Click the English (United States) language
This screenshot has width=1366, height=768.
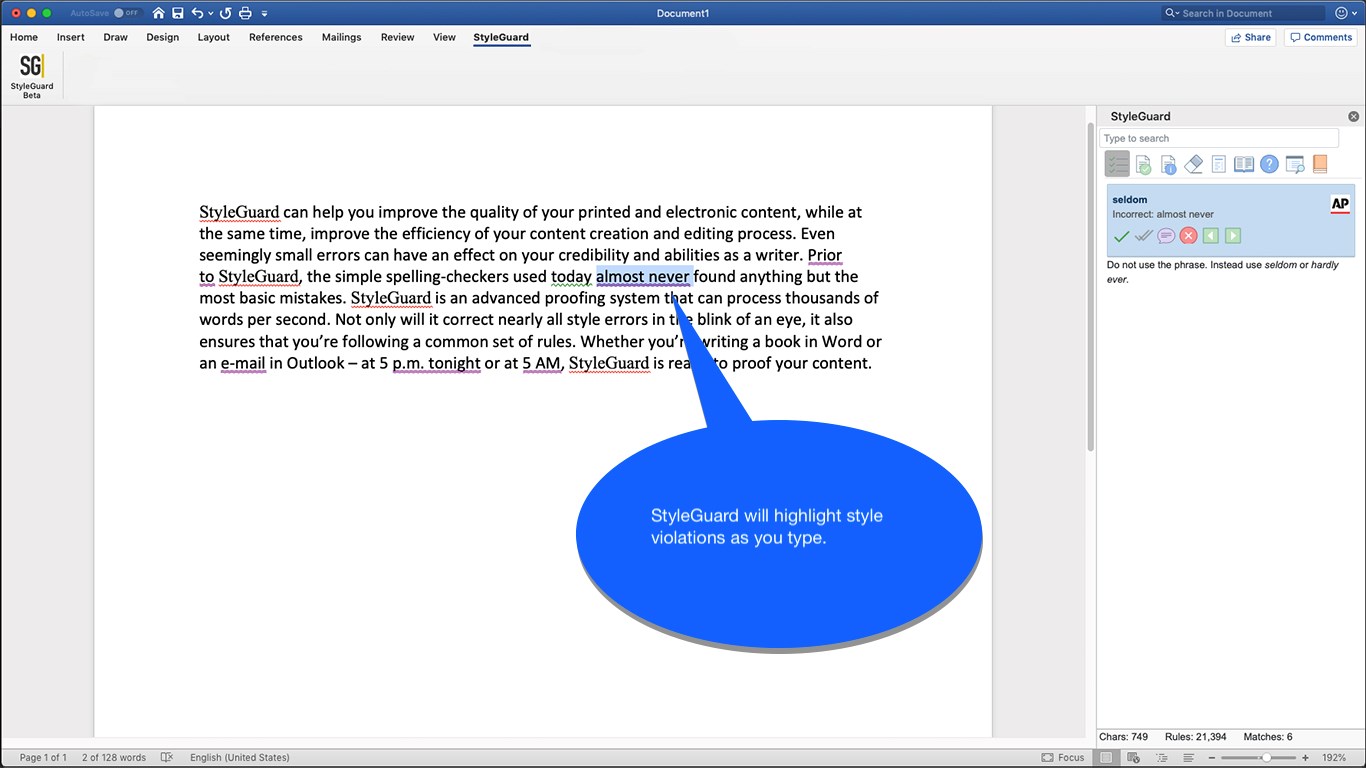coord(240,757)
